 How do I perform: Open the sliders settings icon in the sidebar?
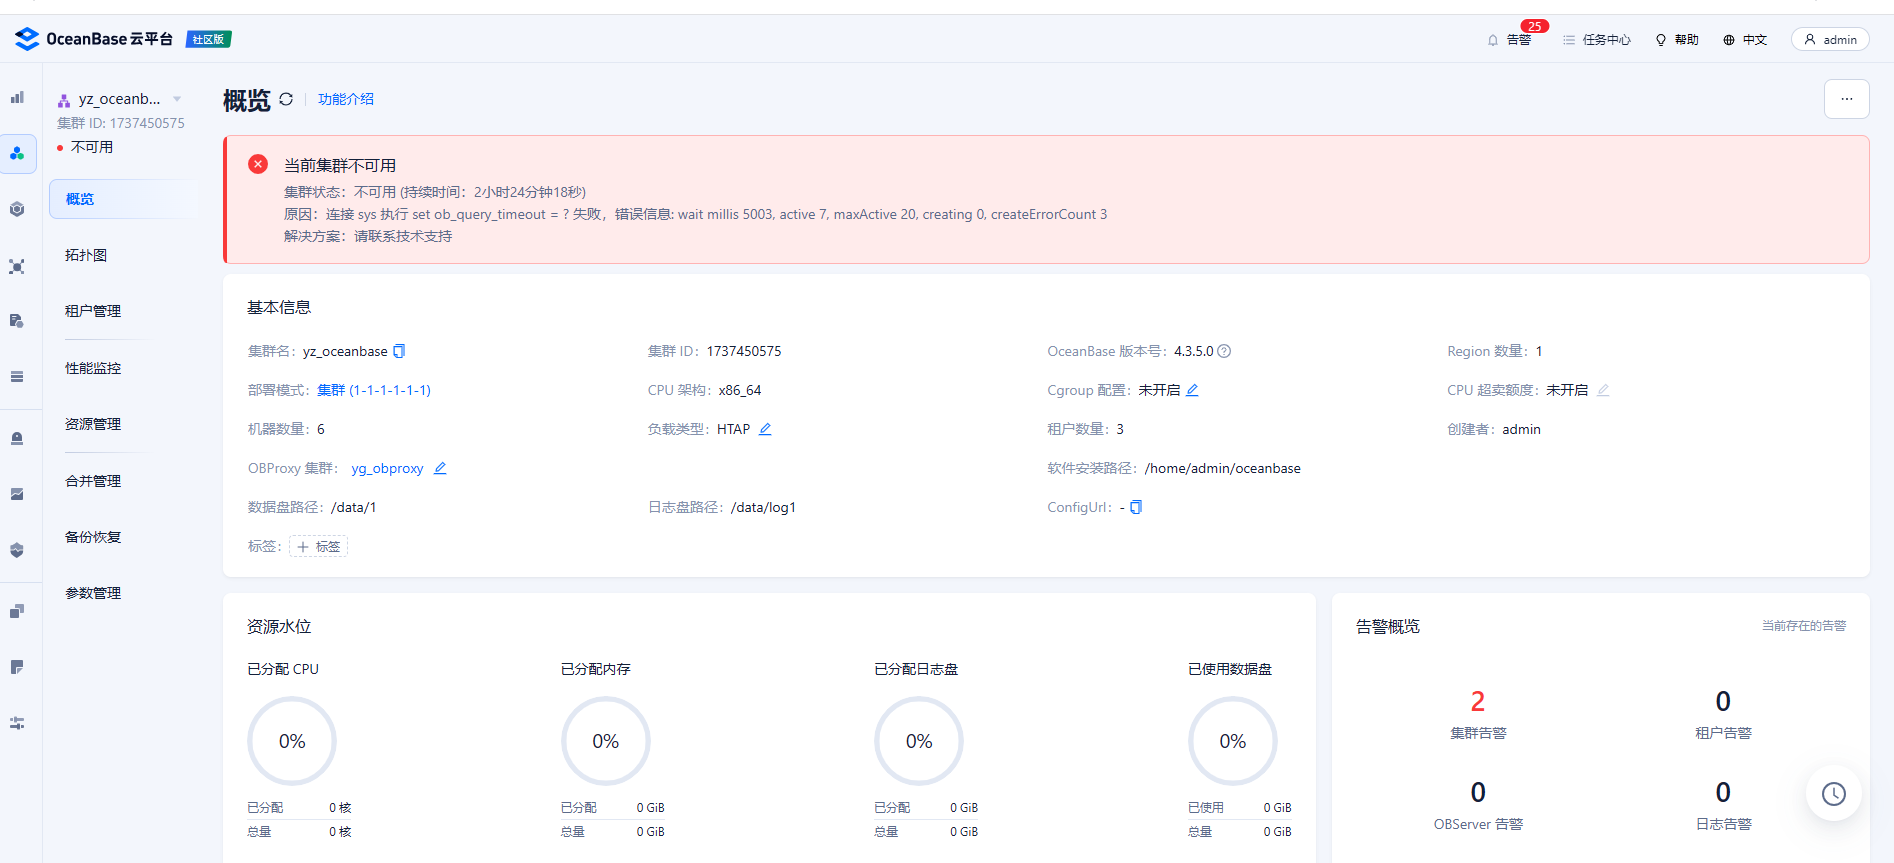[17, 723]
